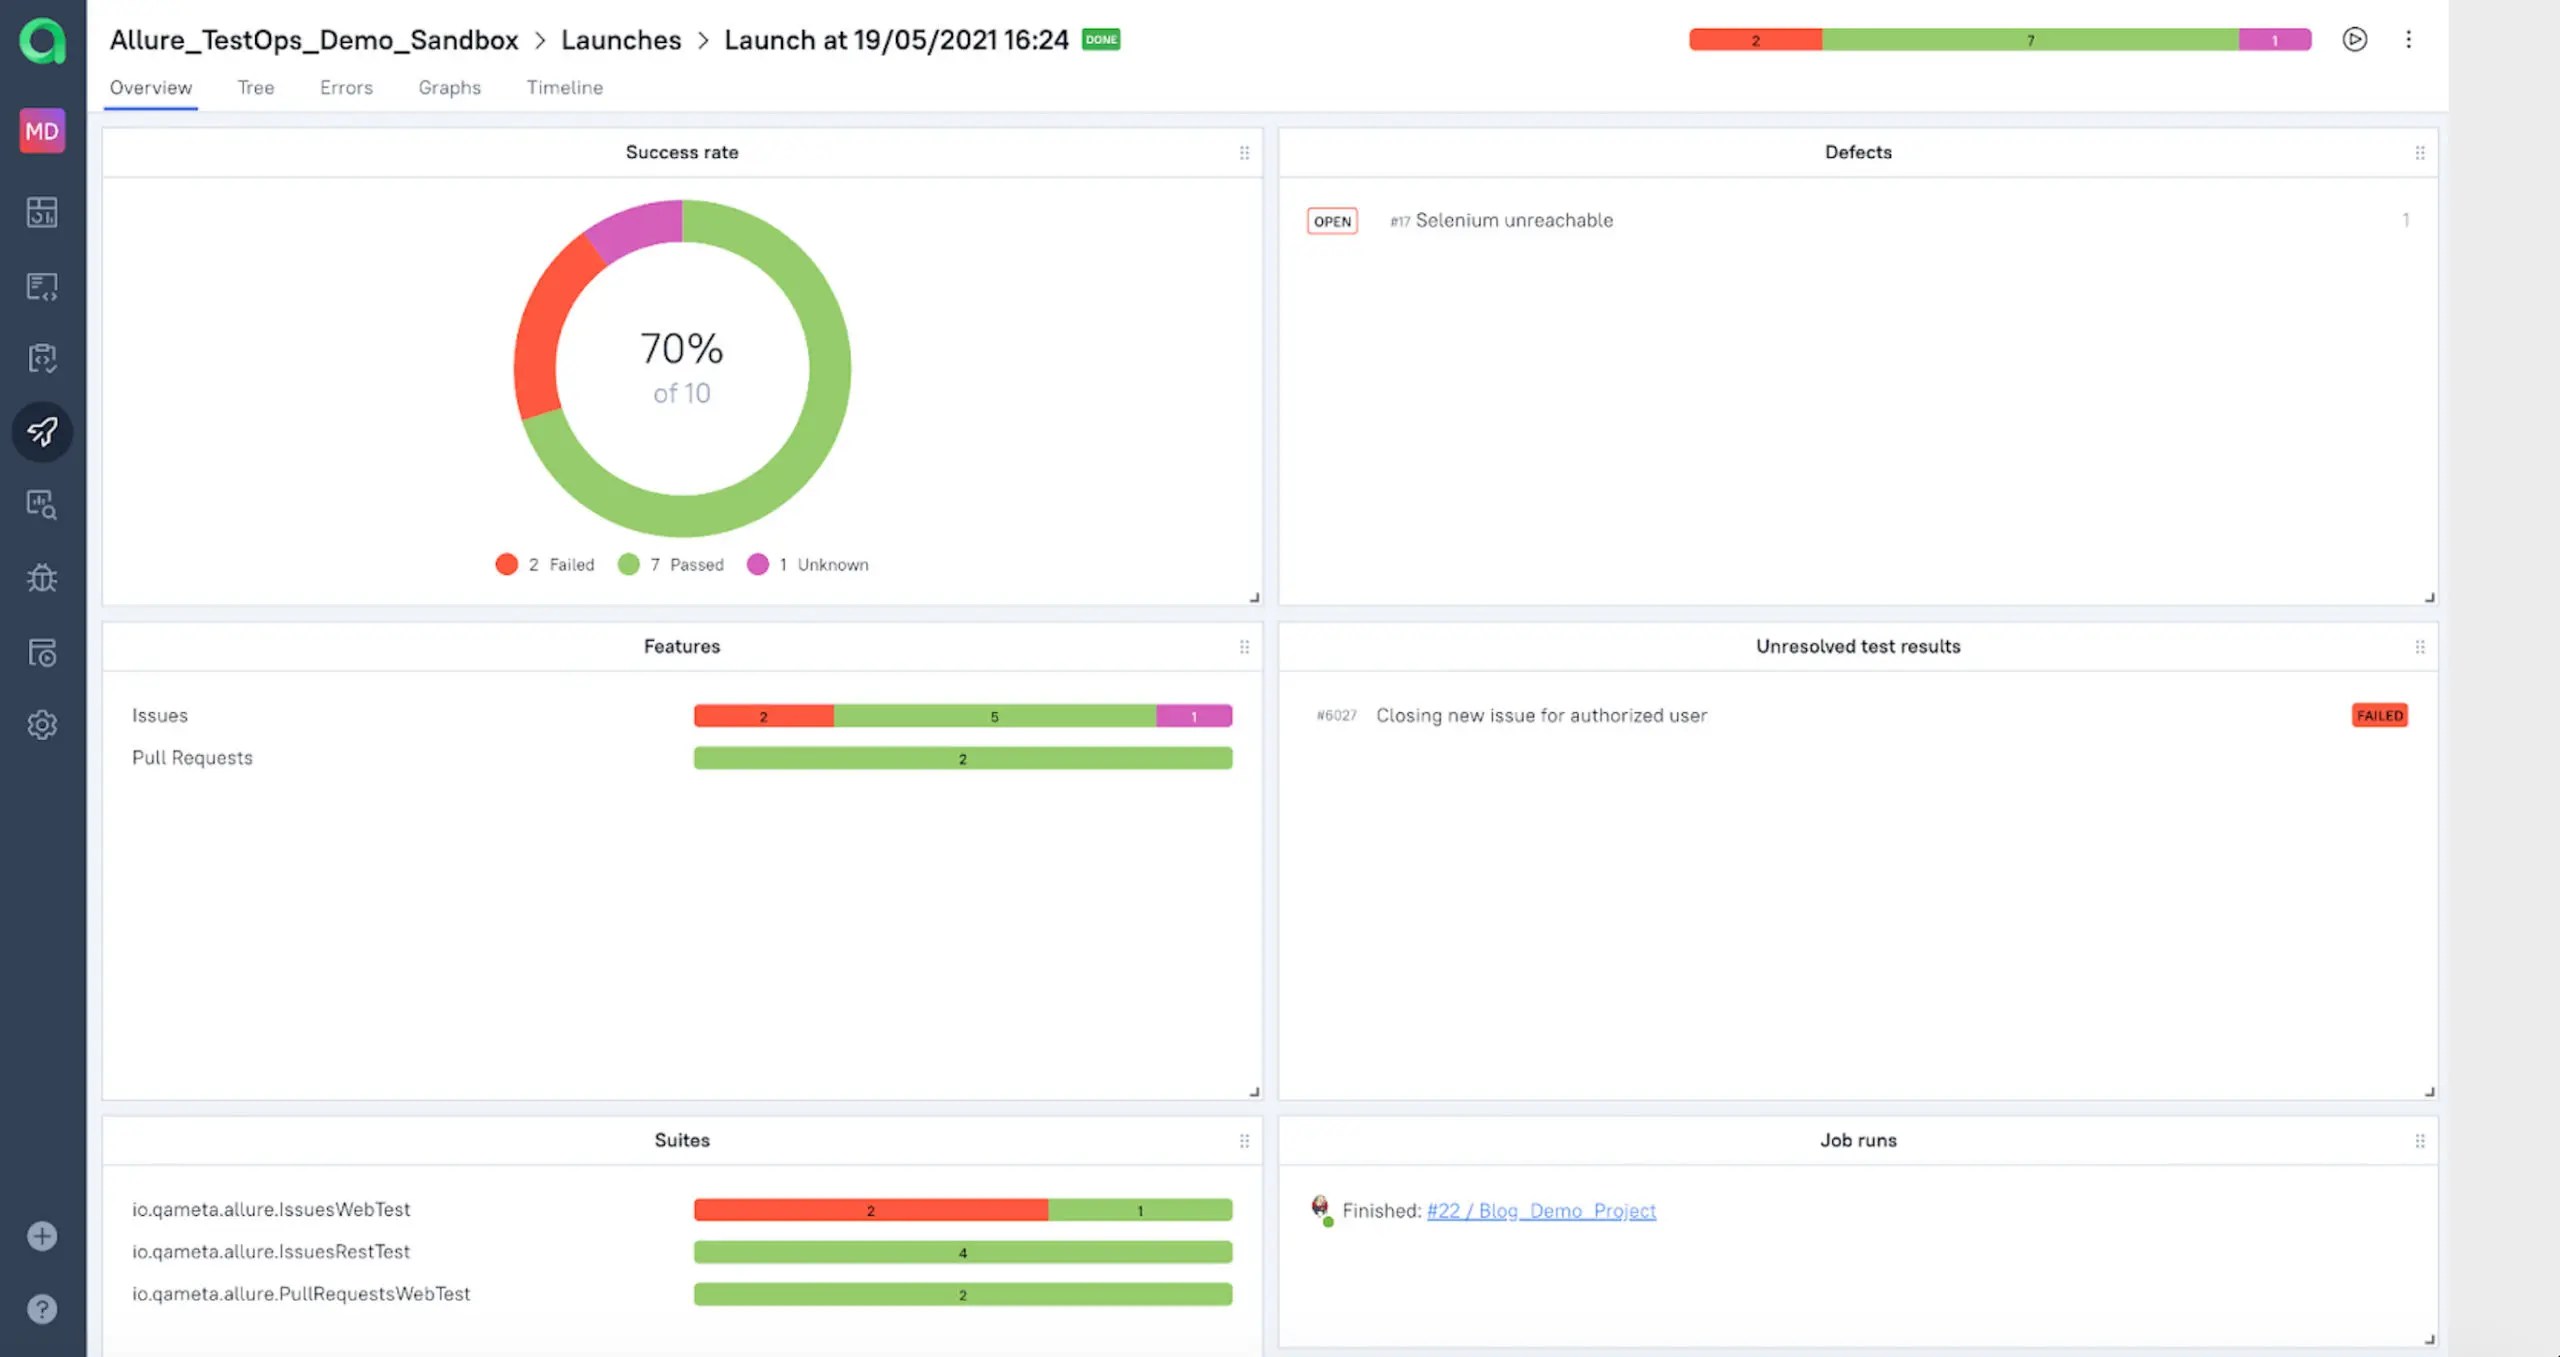2560x1357 pixels.
Task: Open the #22 / Blog_Demo_Project job link
Action: tap(1540, 1211)
